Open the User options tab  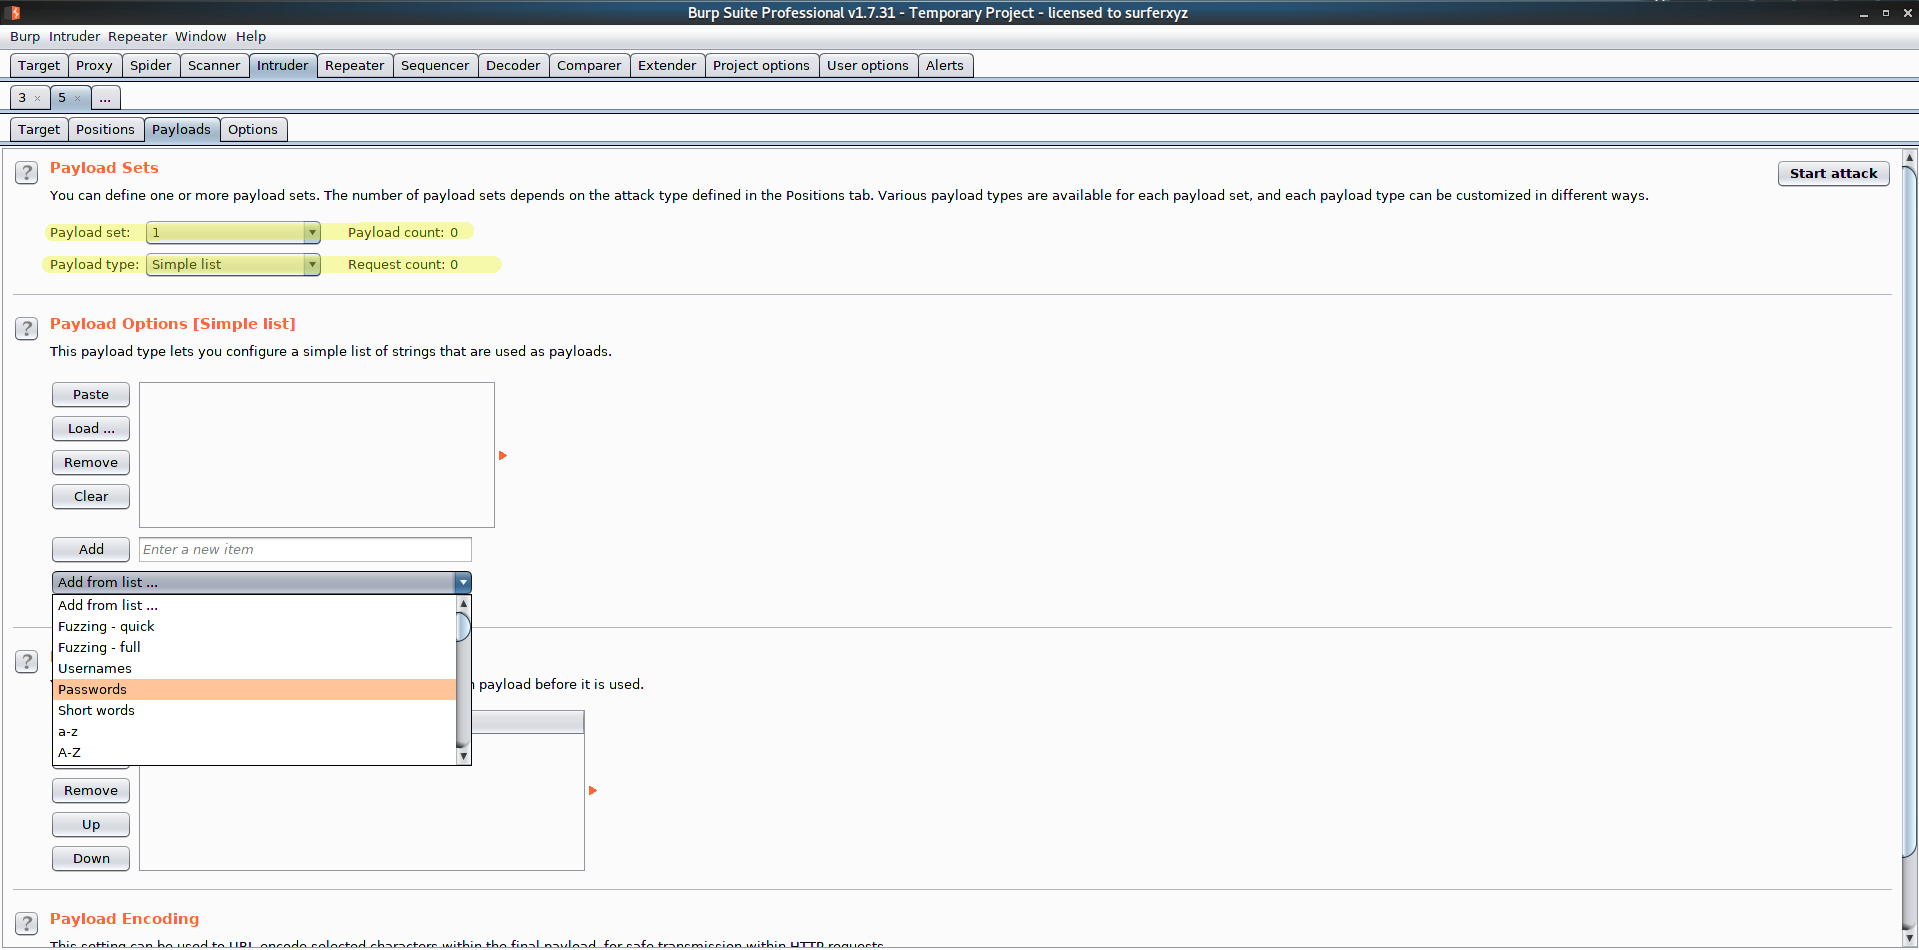[x=868, y=65]
